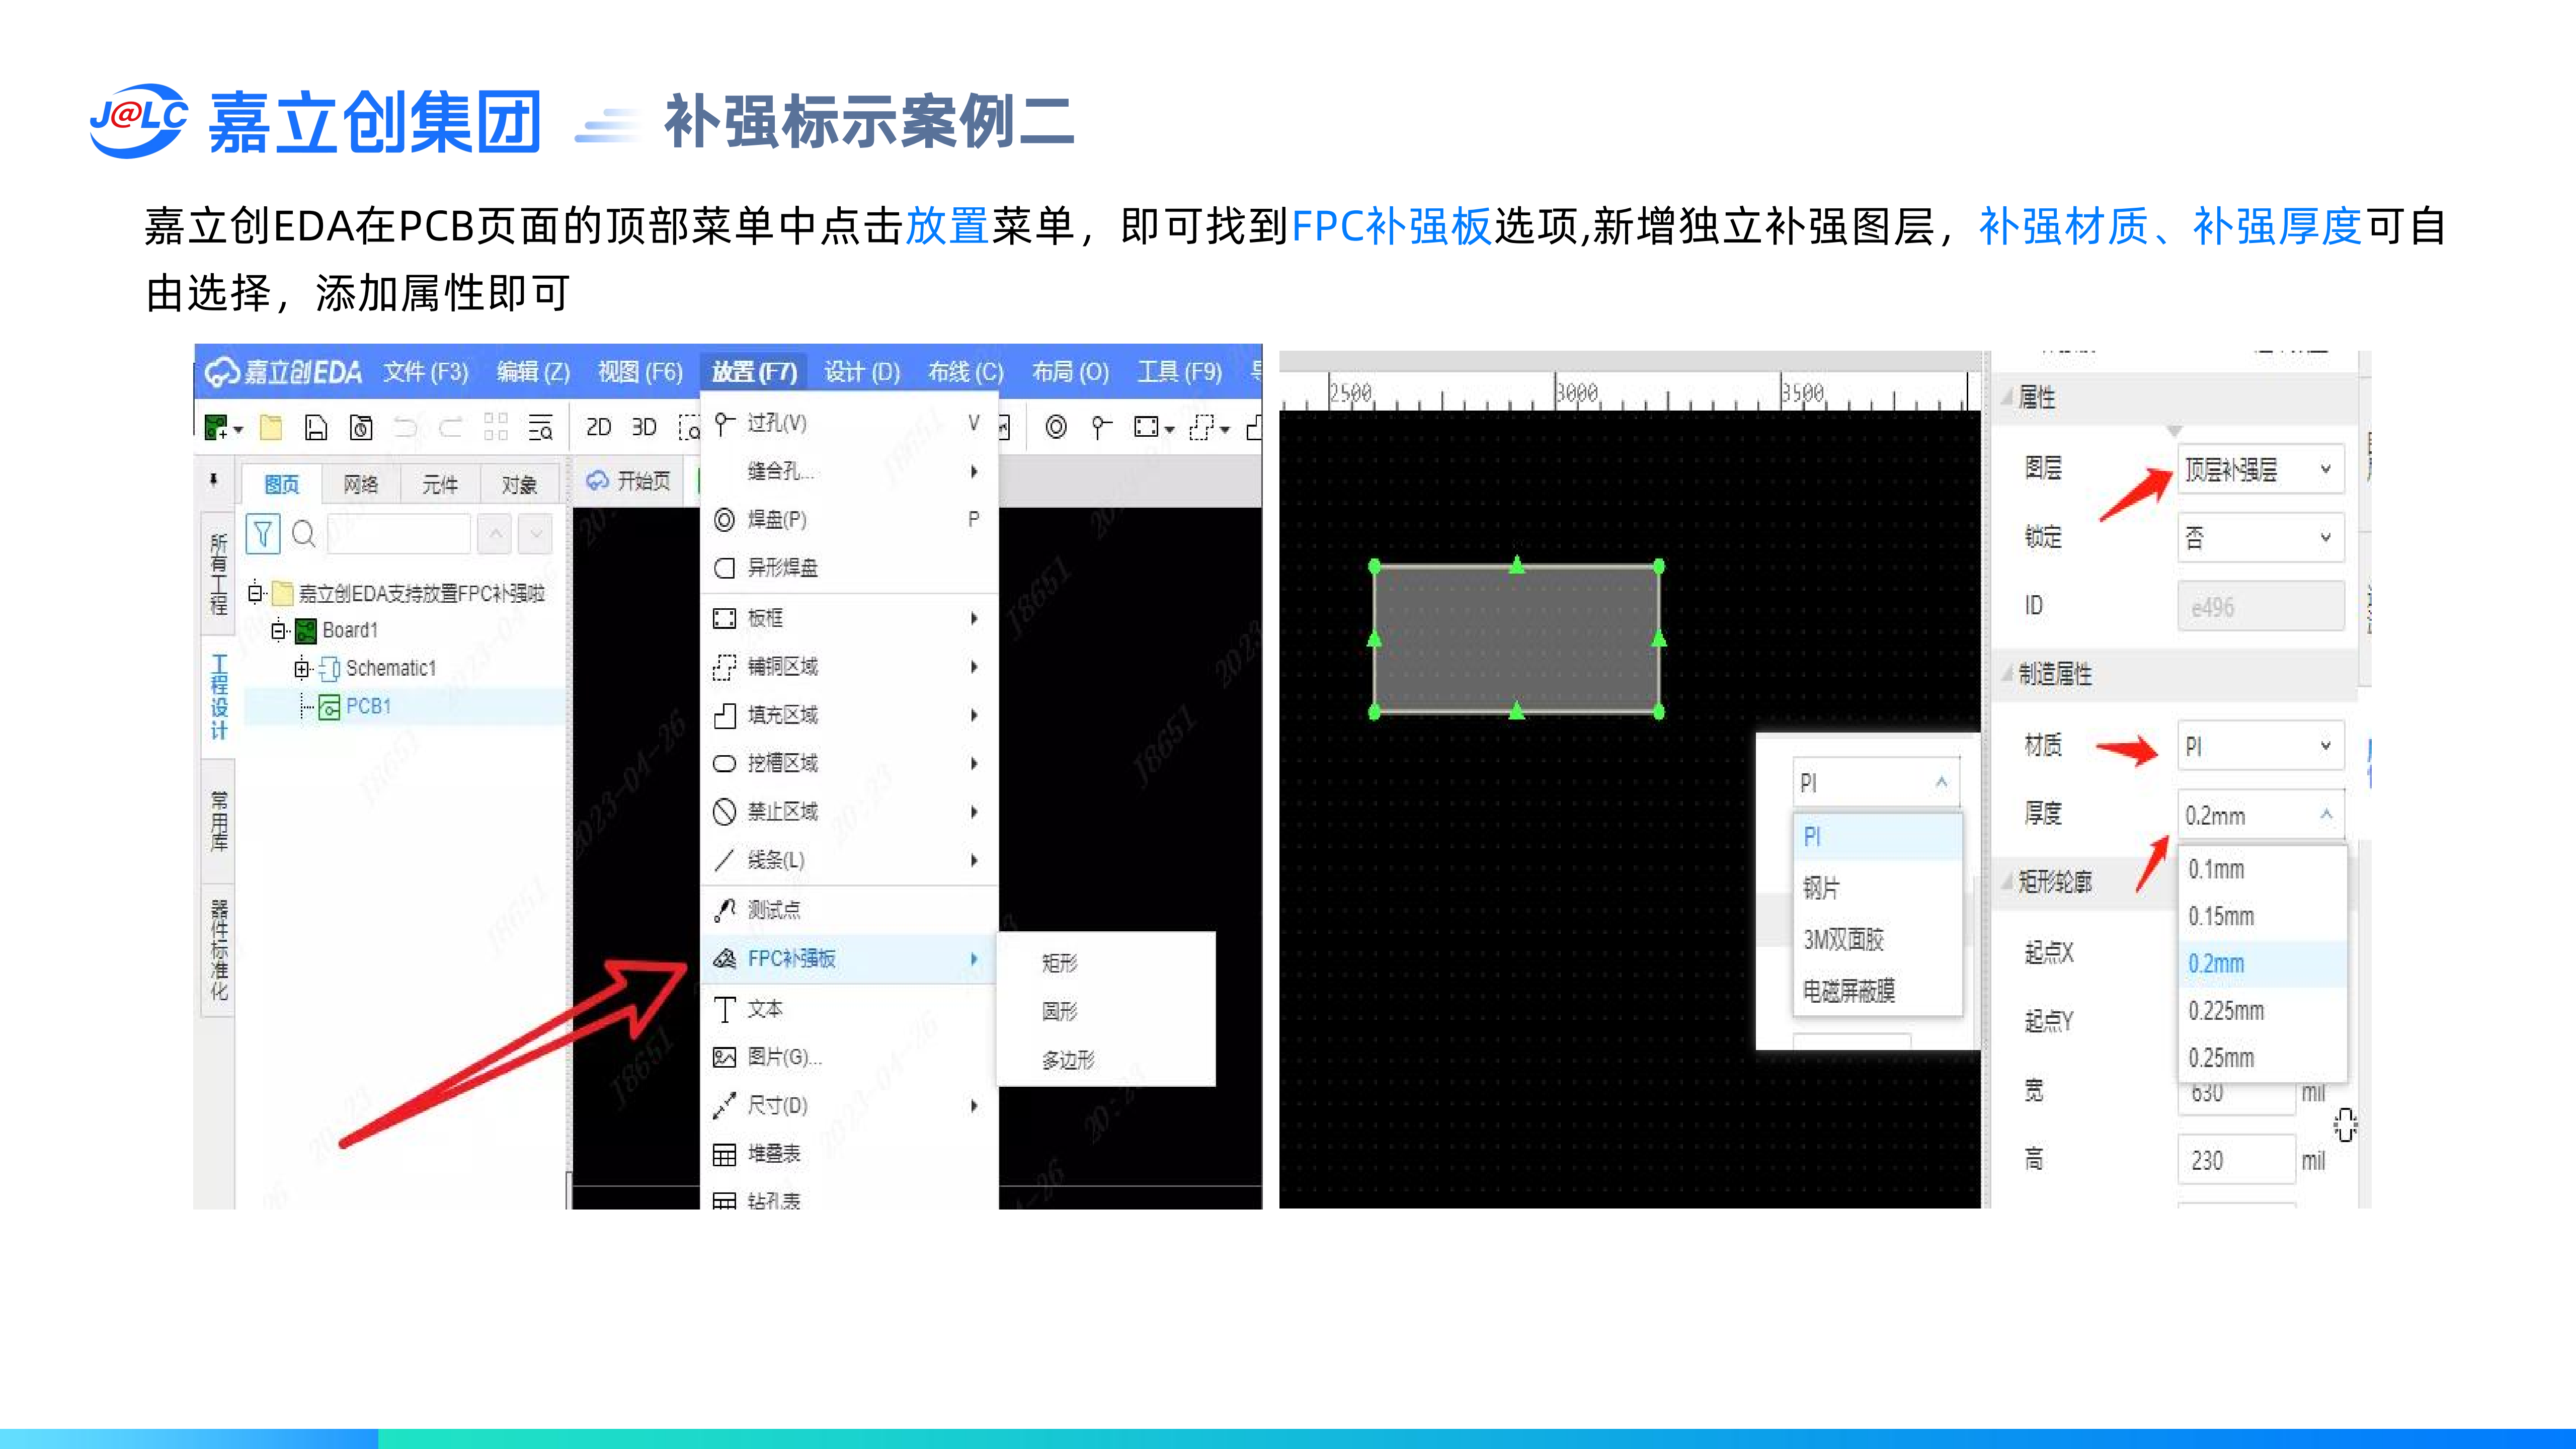Click the open folder toolbar icon
2576x1449 pixels.
click(x=271, y=428)
